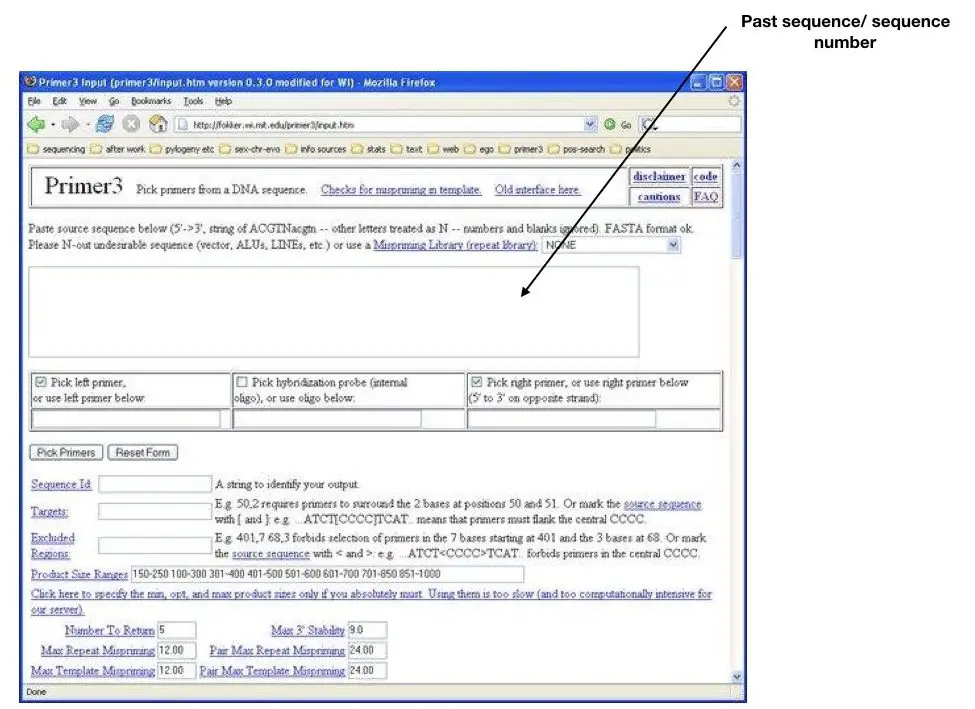Toggle the Pick left primer checkbox
Screen dimensions: 975x709
[x=41, y=382]
